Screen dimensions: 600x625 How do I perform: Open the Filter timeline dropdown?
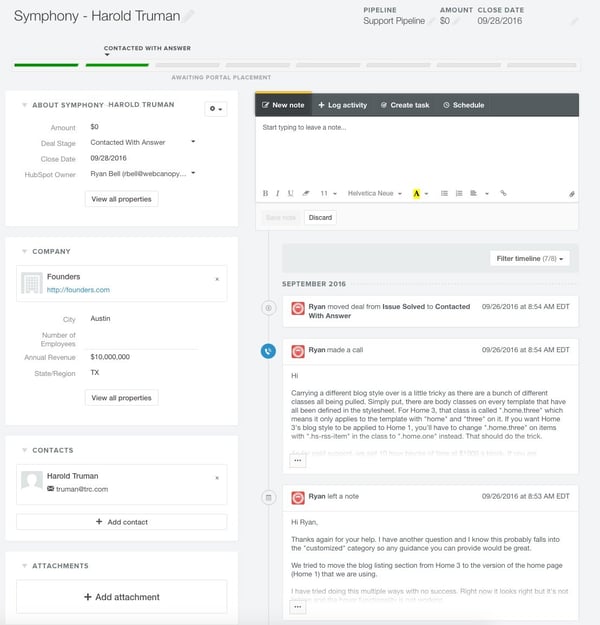click(x=530, y=259)
